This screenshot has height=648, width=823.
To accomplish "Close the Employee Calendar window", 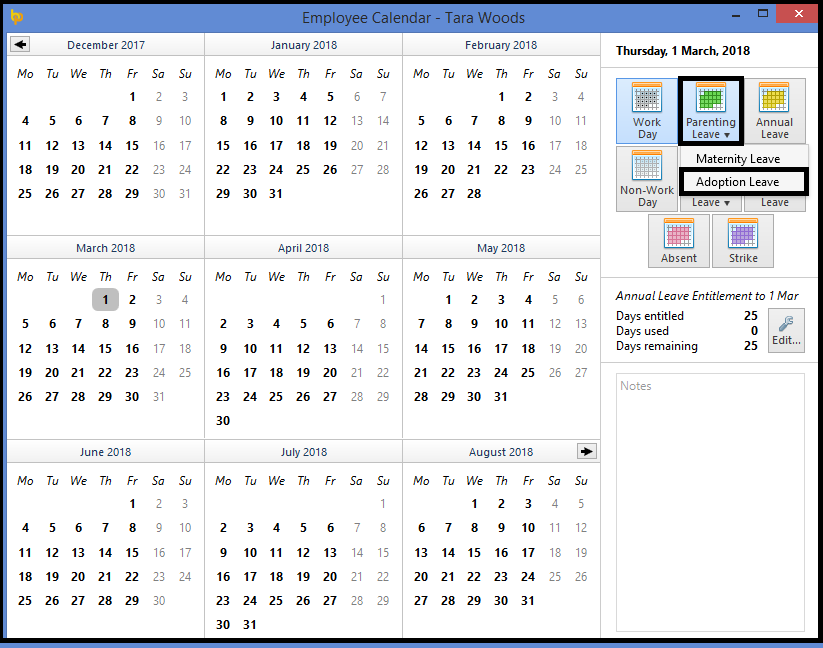I will tap(798, 14).
